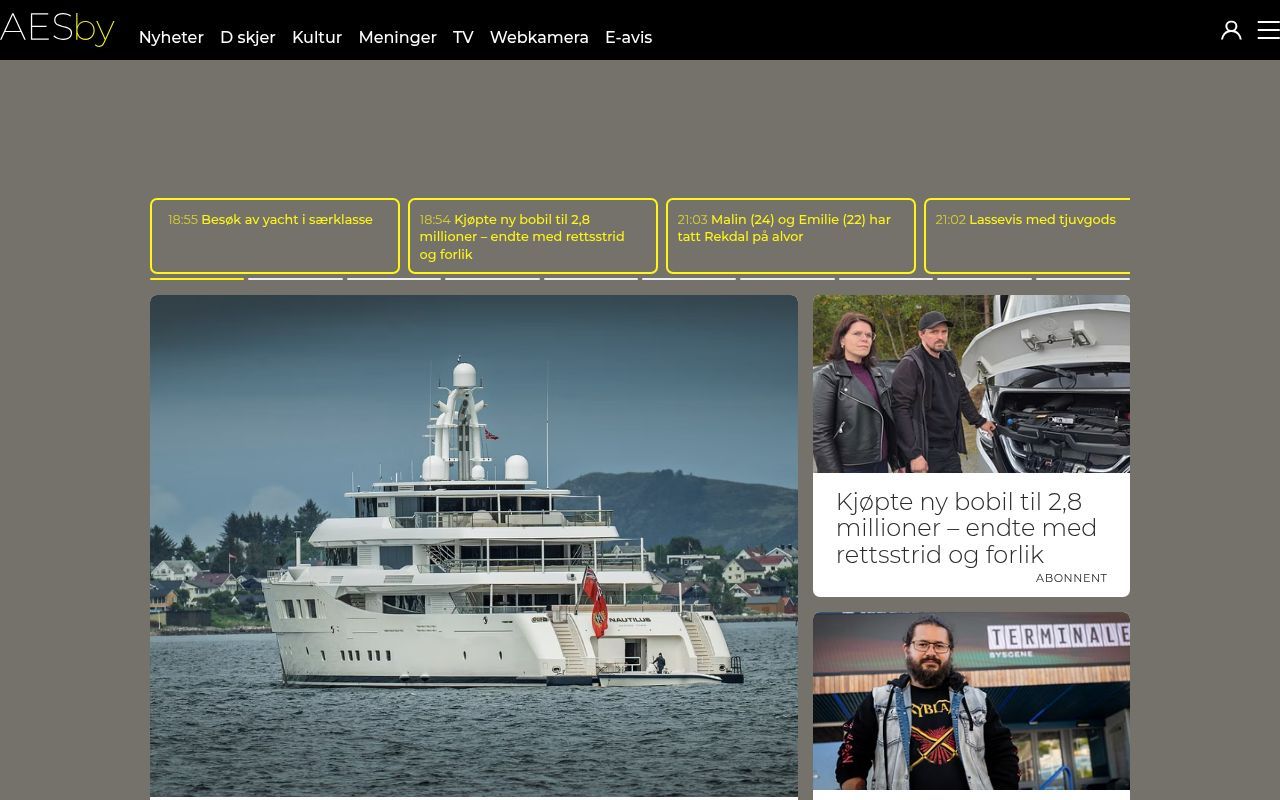Open ticker story Malin og Emilie Rekdal
This screenshot has width=1280, height=800.
[791, 236]
